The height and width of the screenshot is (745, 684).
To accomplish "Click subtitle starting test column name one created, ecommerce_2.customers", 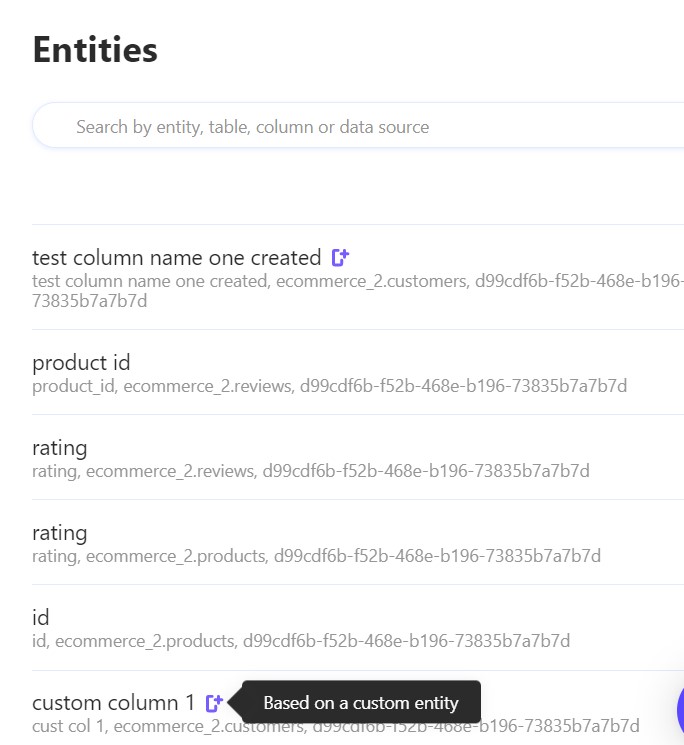I will 250,282.
